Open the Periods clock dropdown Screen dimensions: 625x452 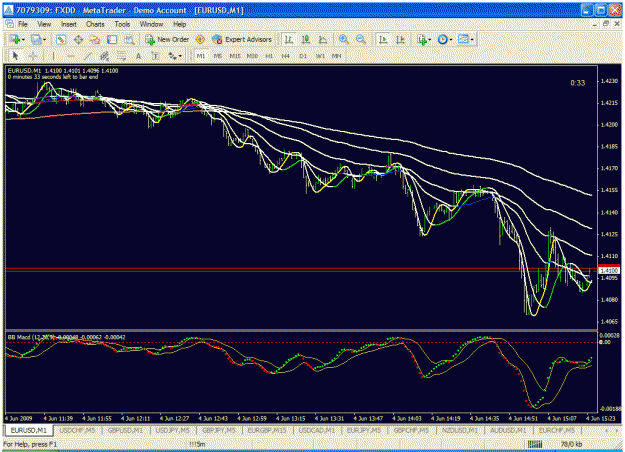445,39
